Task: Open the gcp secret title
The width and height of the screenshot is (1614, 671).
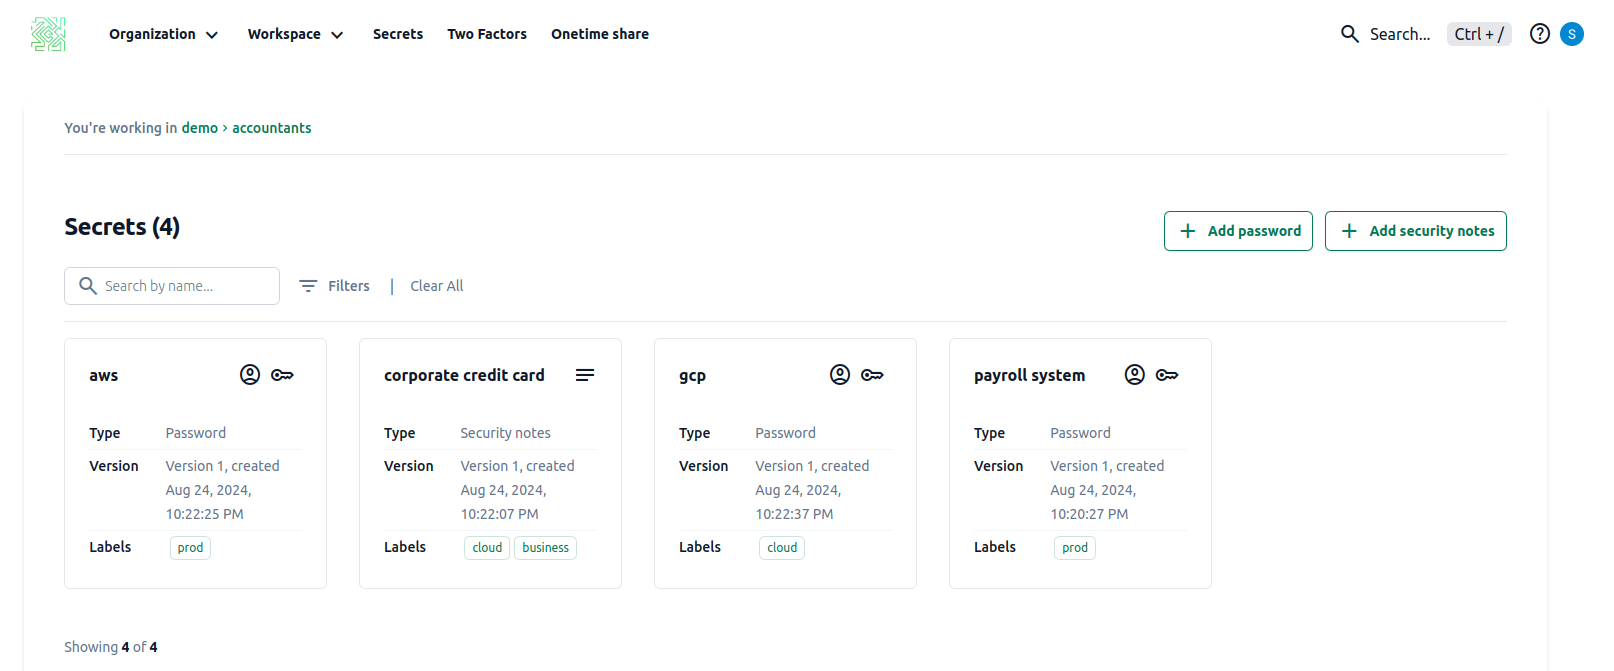Action: point(692,376)
